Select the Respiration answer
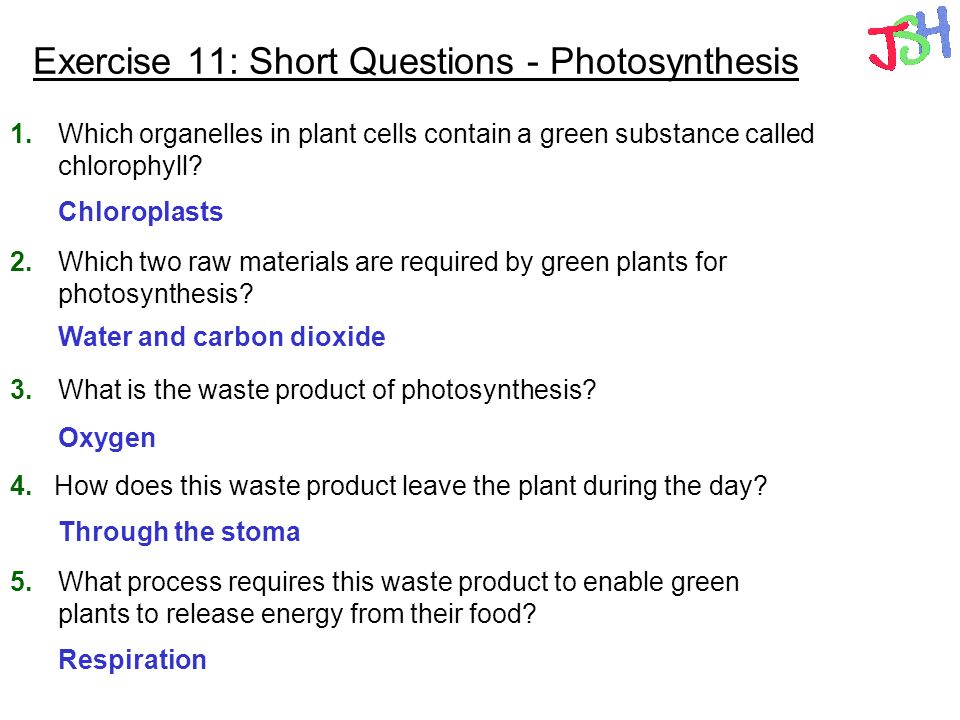 [132, 660]
